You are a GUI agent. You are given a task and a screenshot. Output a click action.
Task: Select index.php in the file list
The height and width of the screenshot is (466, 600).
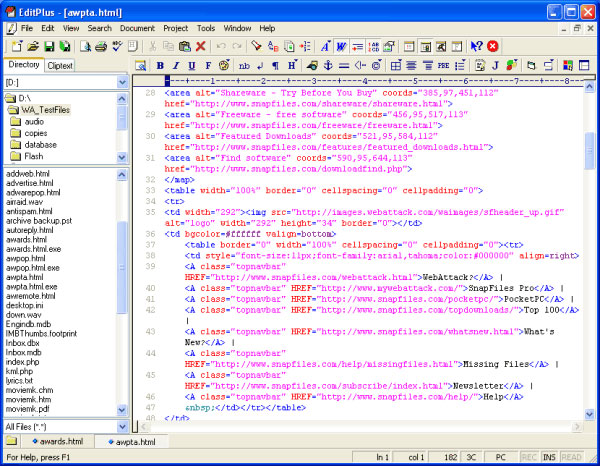pyautogui.click(x=22, y=362)
